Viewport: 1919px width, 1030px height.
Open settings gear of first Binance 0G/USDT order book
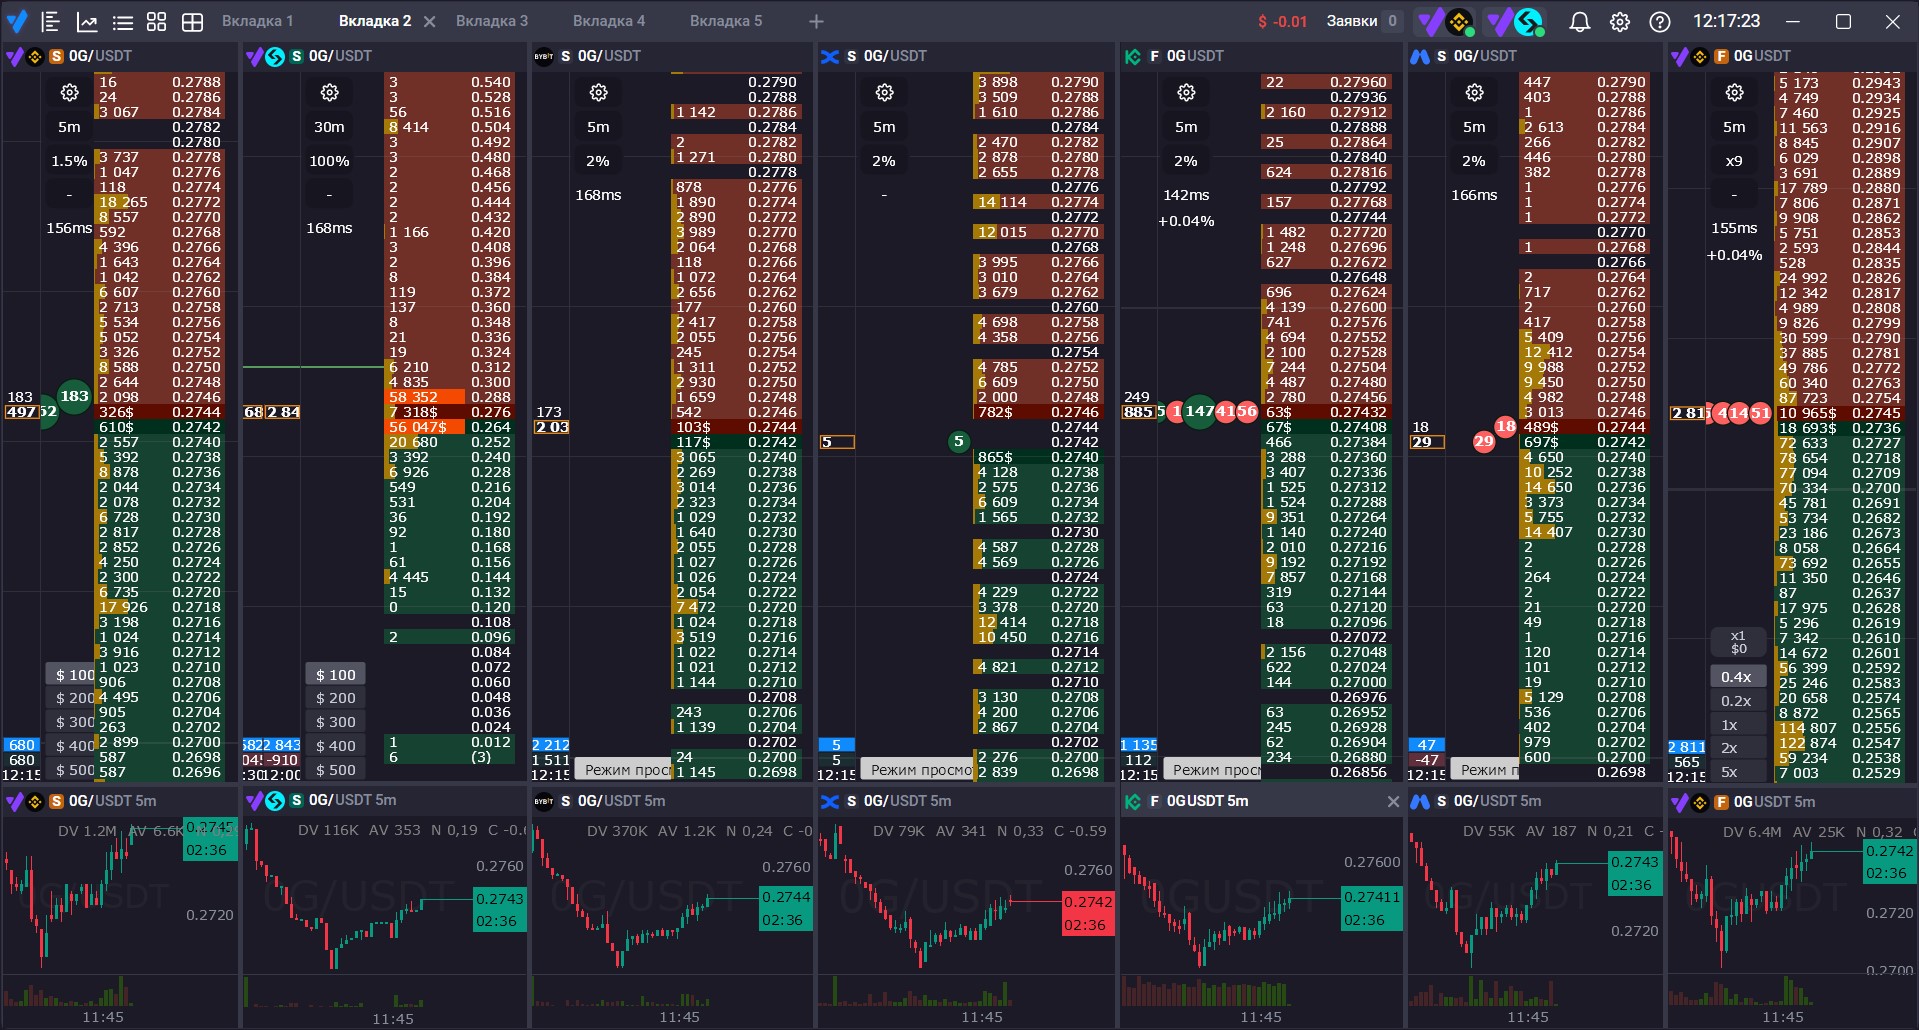(69, 92)
